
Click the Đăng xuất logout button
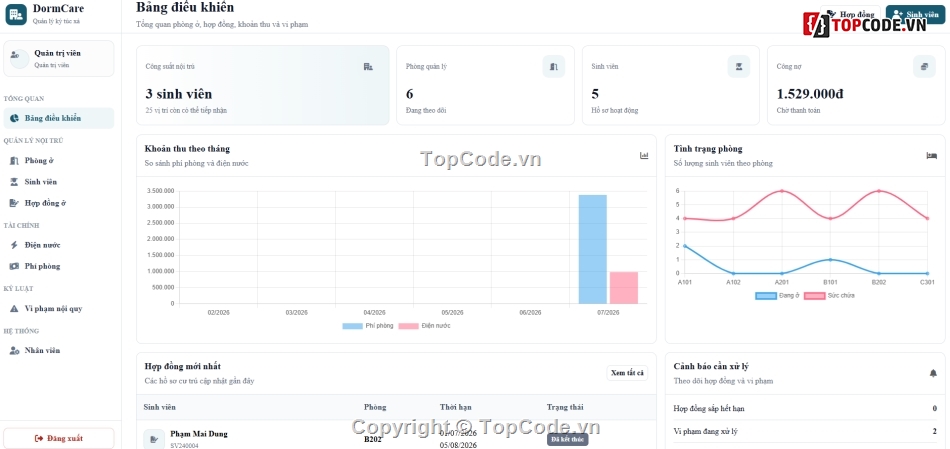59,438
